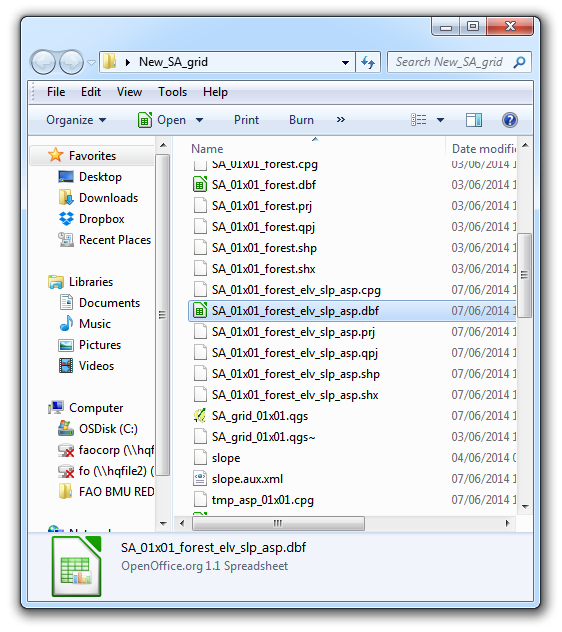Sort by Name column header
Viewport: 562px width, 632px height.
click(207, 149)
